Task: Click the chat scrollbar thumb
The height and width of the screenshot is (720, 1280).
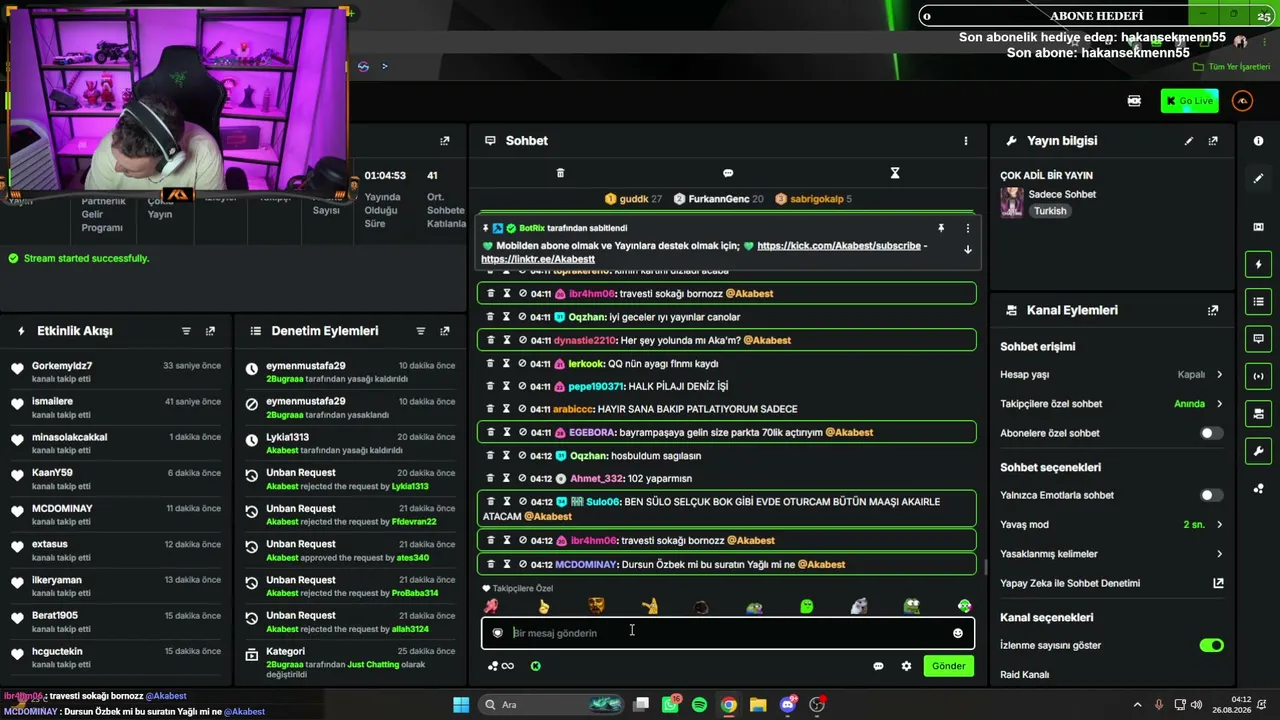Action: point(985,567)
